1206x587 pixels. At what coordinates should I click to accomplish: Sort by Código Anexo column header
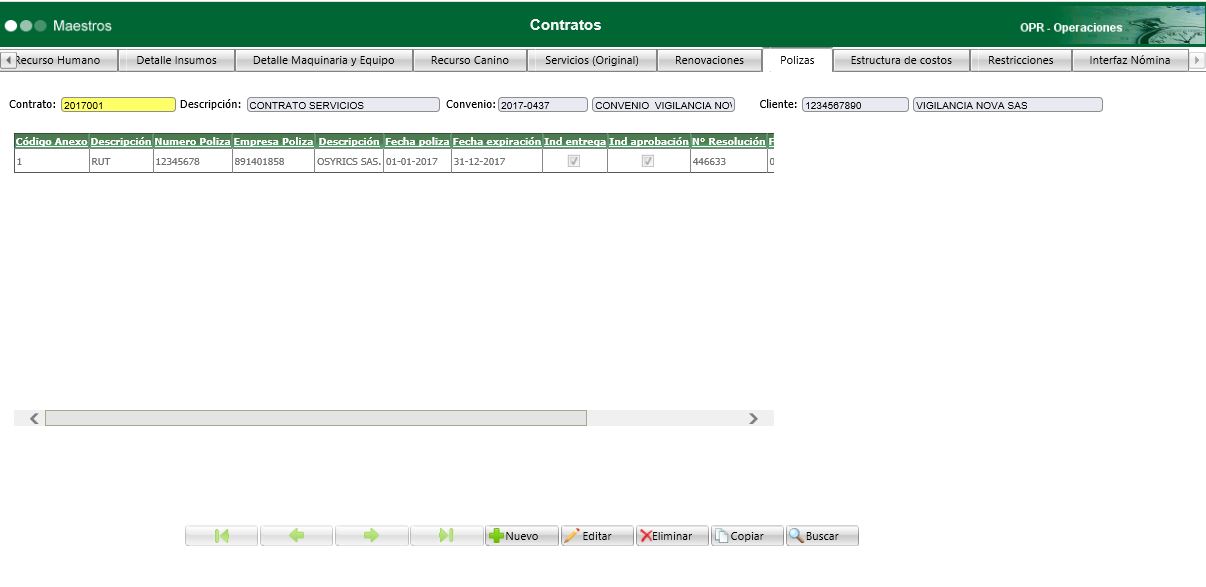click(x=51, y=142)
